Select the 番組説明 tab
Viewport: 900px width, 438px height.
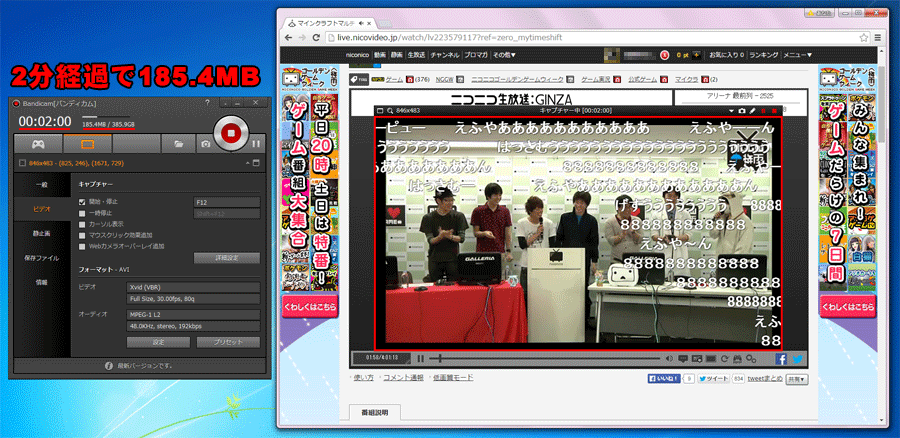375,413
